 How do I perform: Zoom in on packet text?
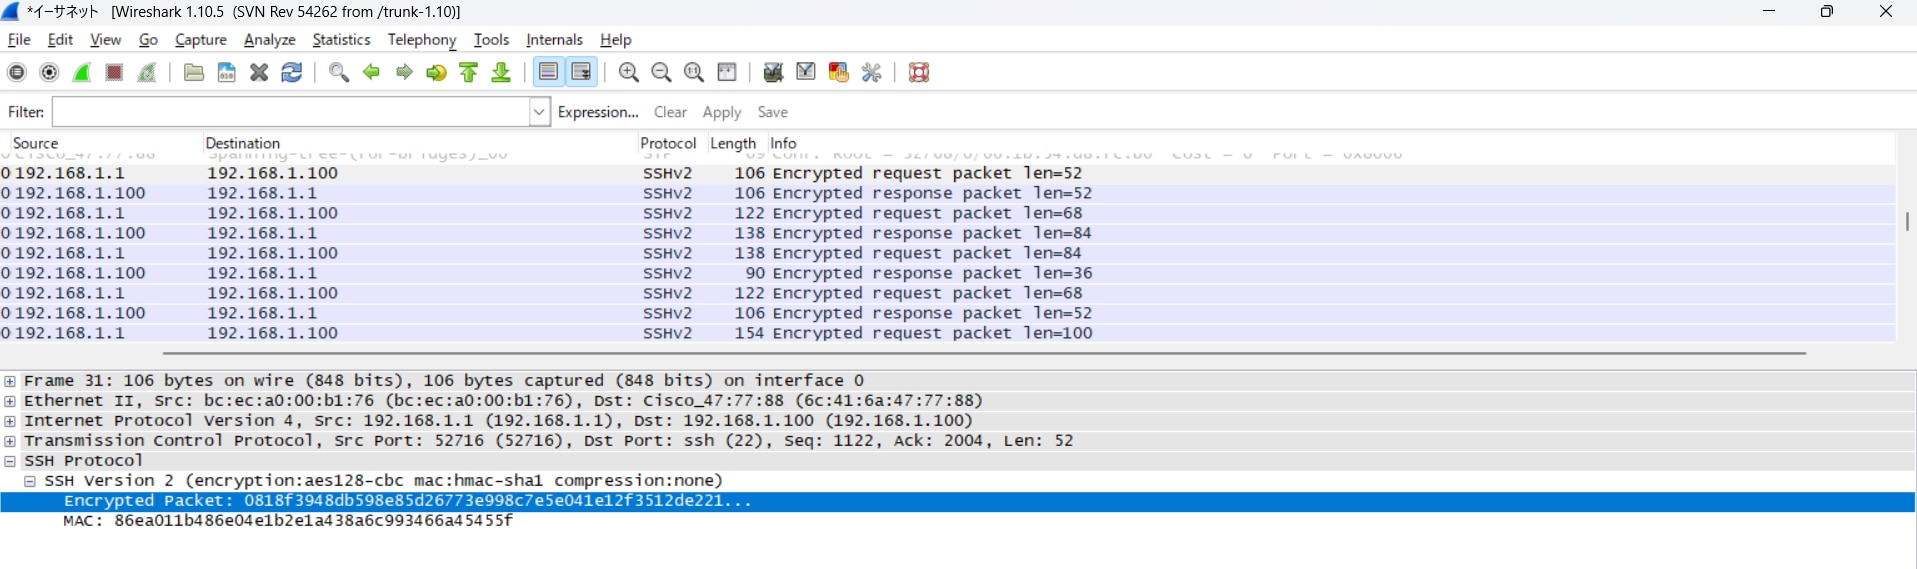tap(628, 72)
